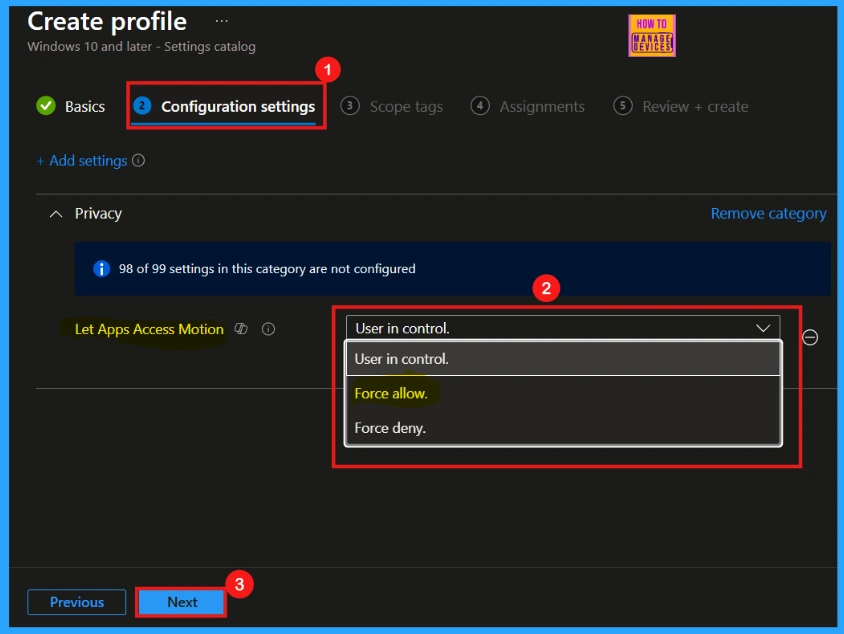Open info tooltip for Let Apps Access Motion
Screen dimensions: 844x634
tap(268, 329)
